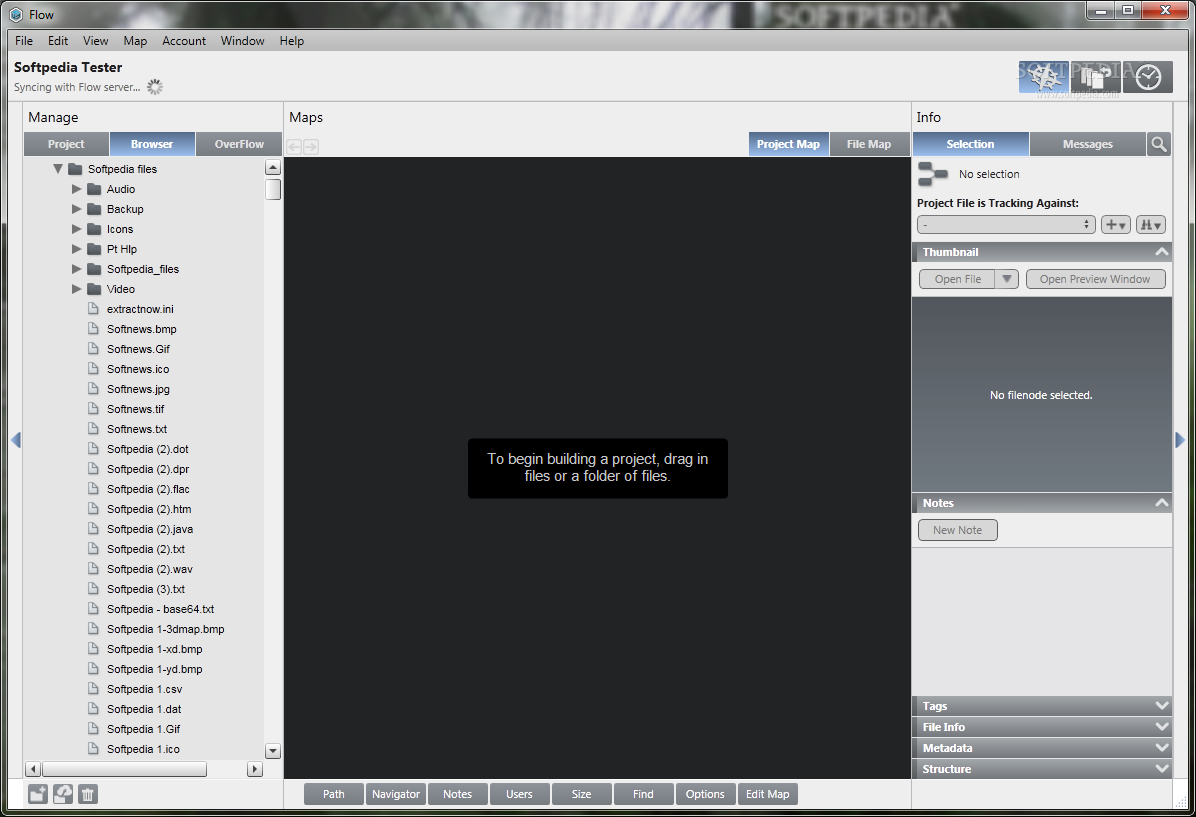Open the File menu
Screen dimensions: 1196x817
click(24, 40)
